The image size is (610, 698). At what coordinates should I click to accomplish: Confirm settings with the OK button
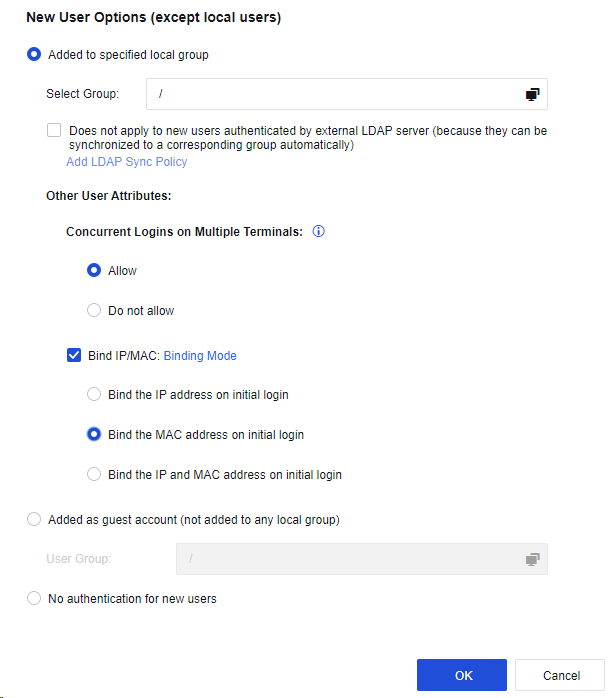(462, 676)
